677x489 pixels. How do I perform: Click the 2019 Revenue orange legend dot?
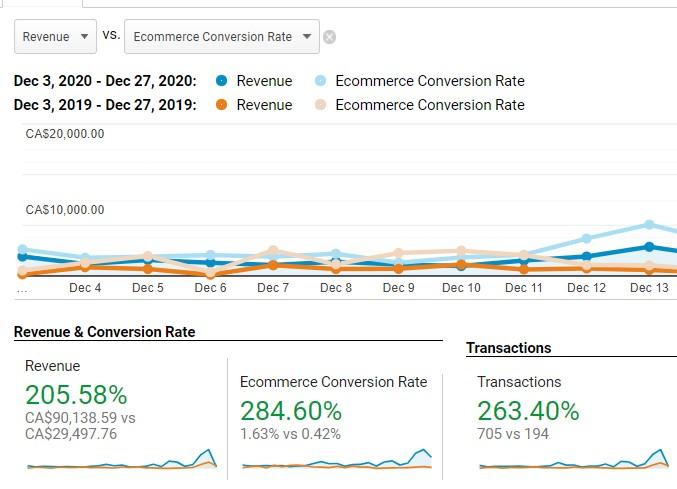point(221,105)
